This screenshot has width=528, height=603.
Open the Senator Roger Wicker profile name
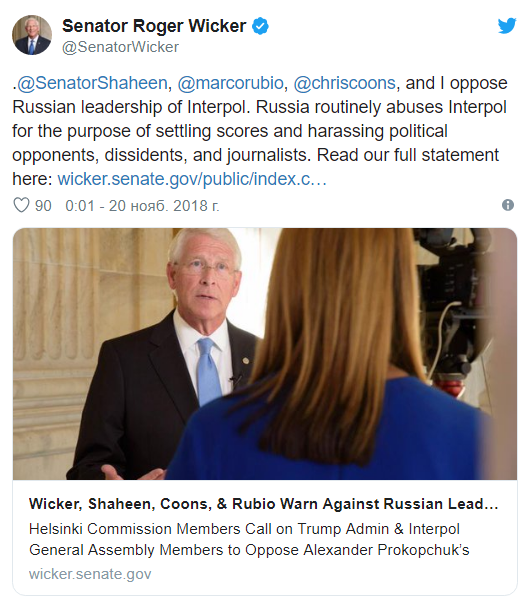[154, 26]
